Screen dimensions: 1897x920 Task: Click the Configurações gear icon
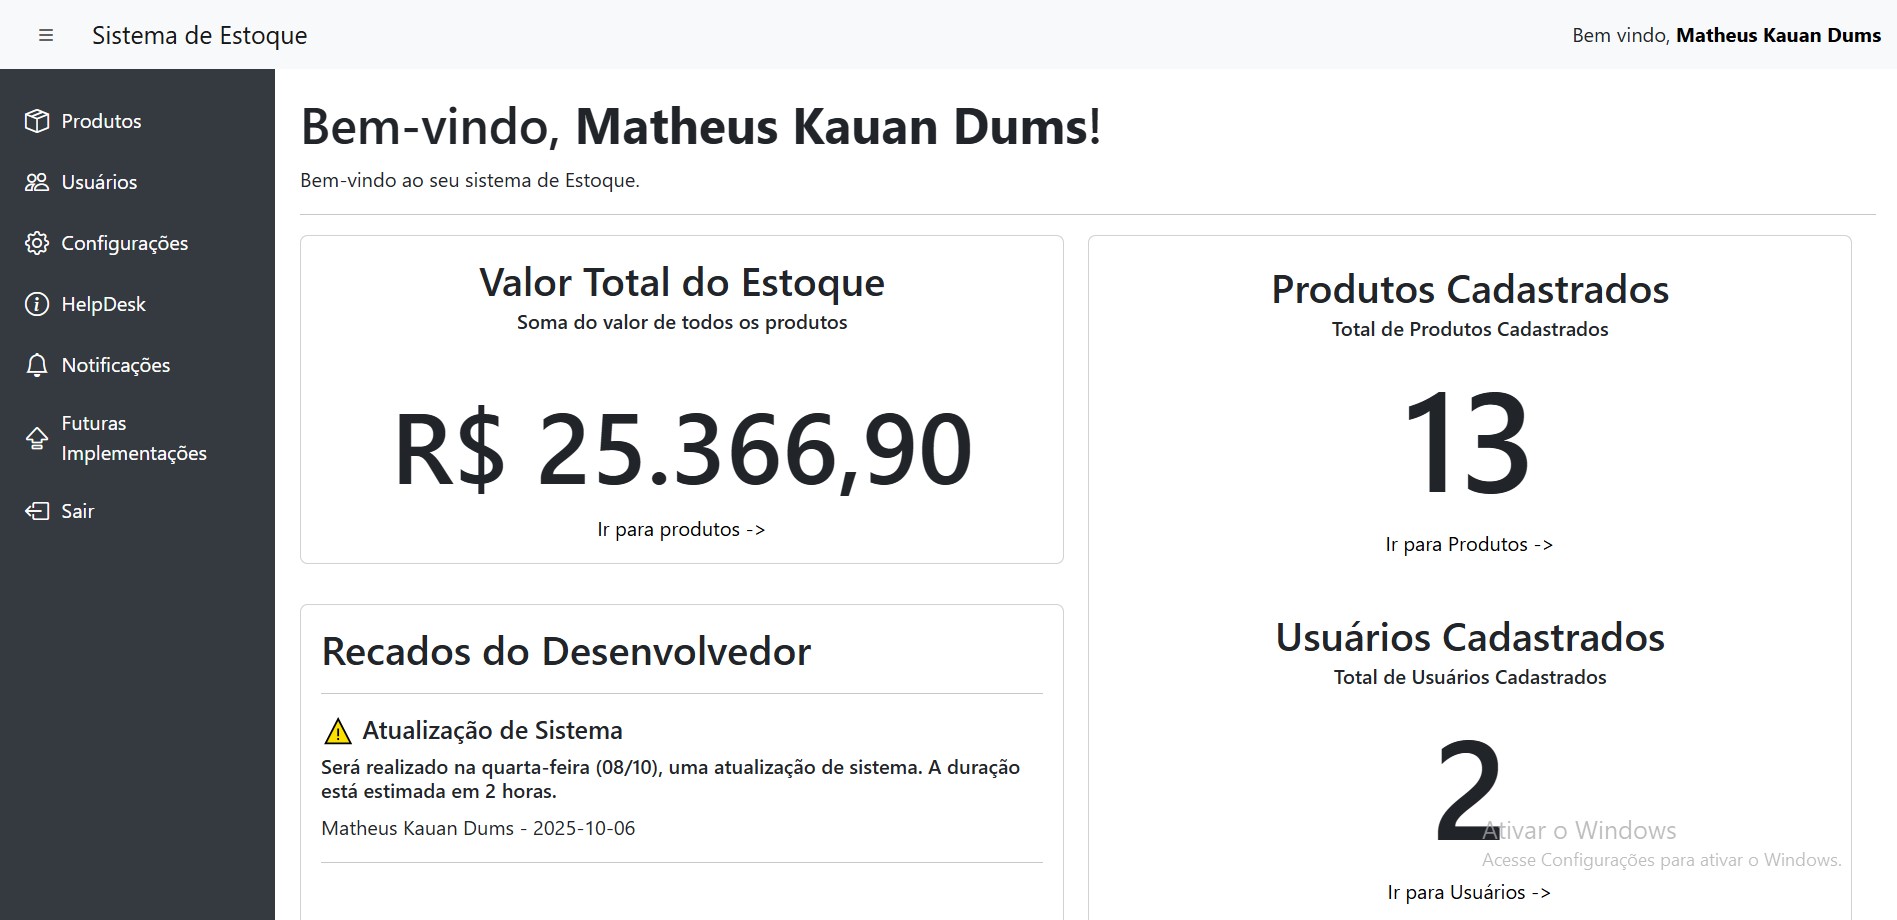(37, 243)
